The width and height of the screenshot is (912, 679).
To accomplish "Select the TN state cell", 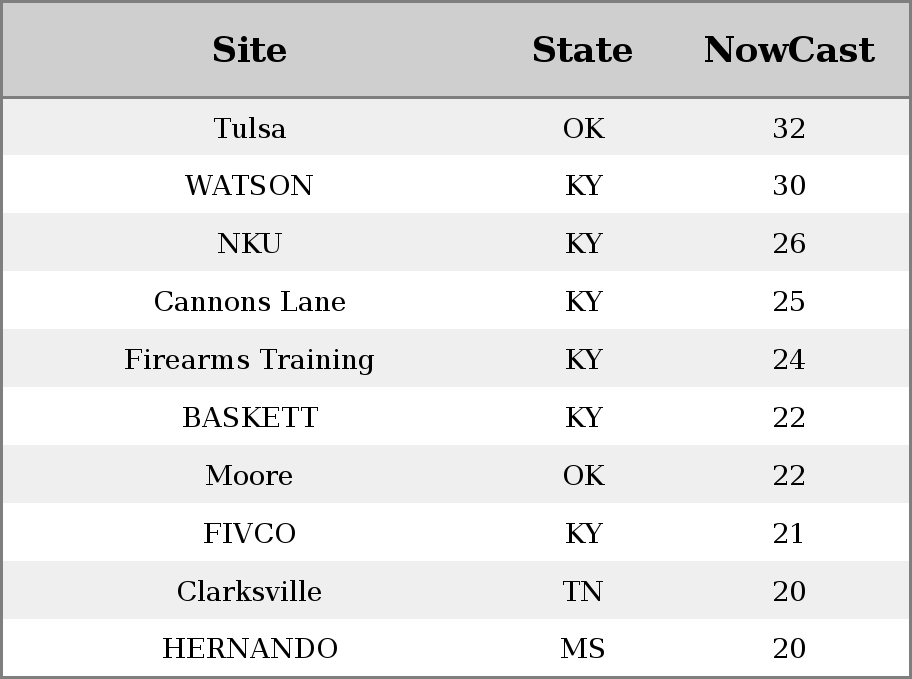I will 582,591.
